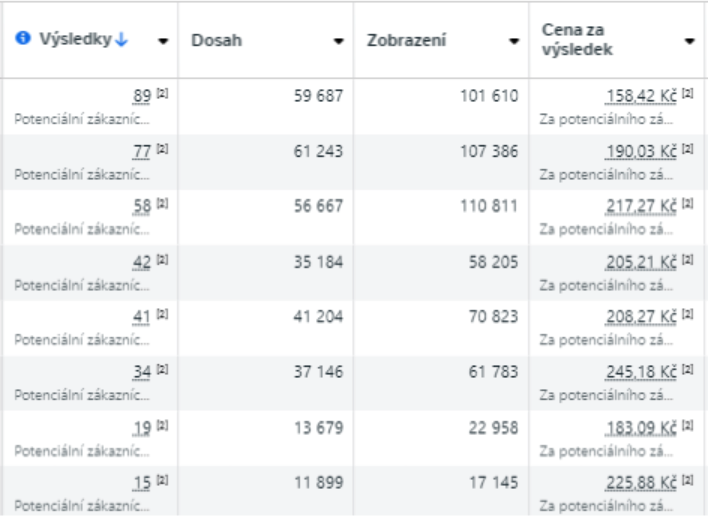
Task: Sort by the Zobrazení column header
Action: 406,40
